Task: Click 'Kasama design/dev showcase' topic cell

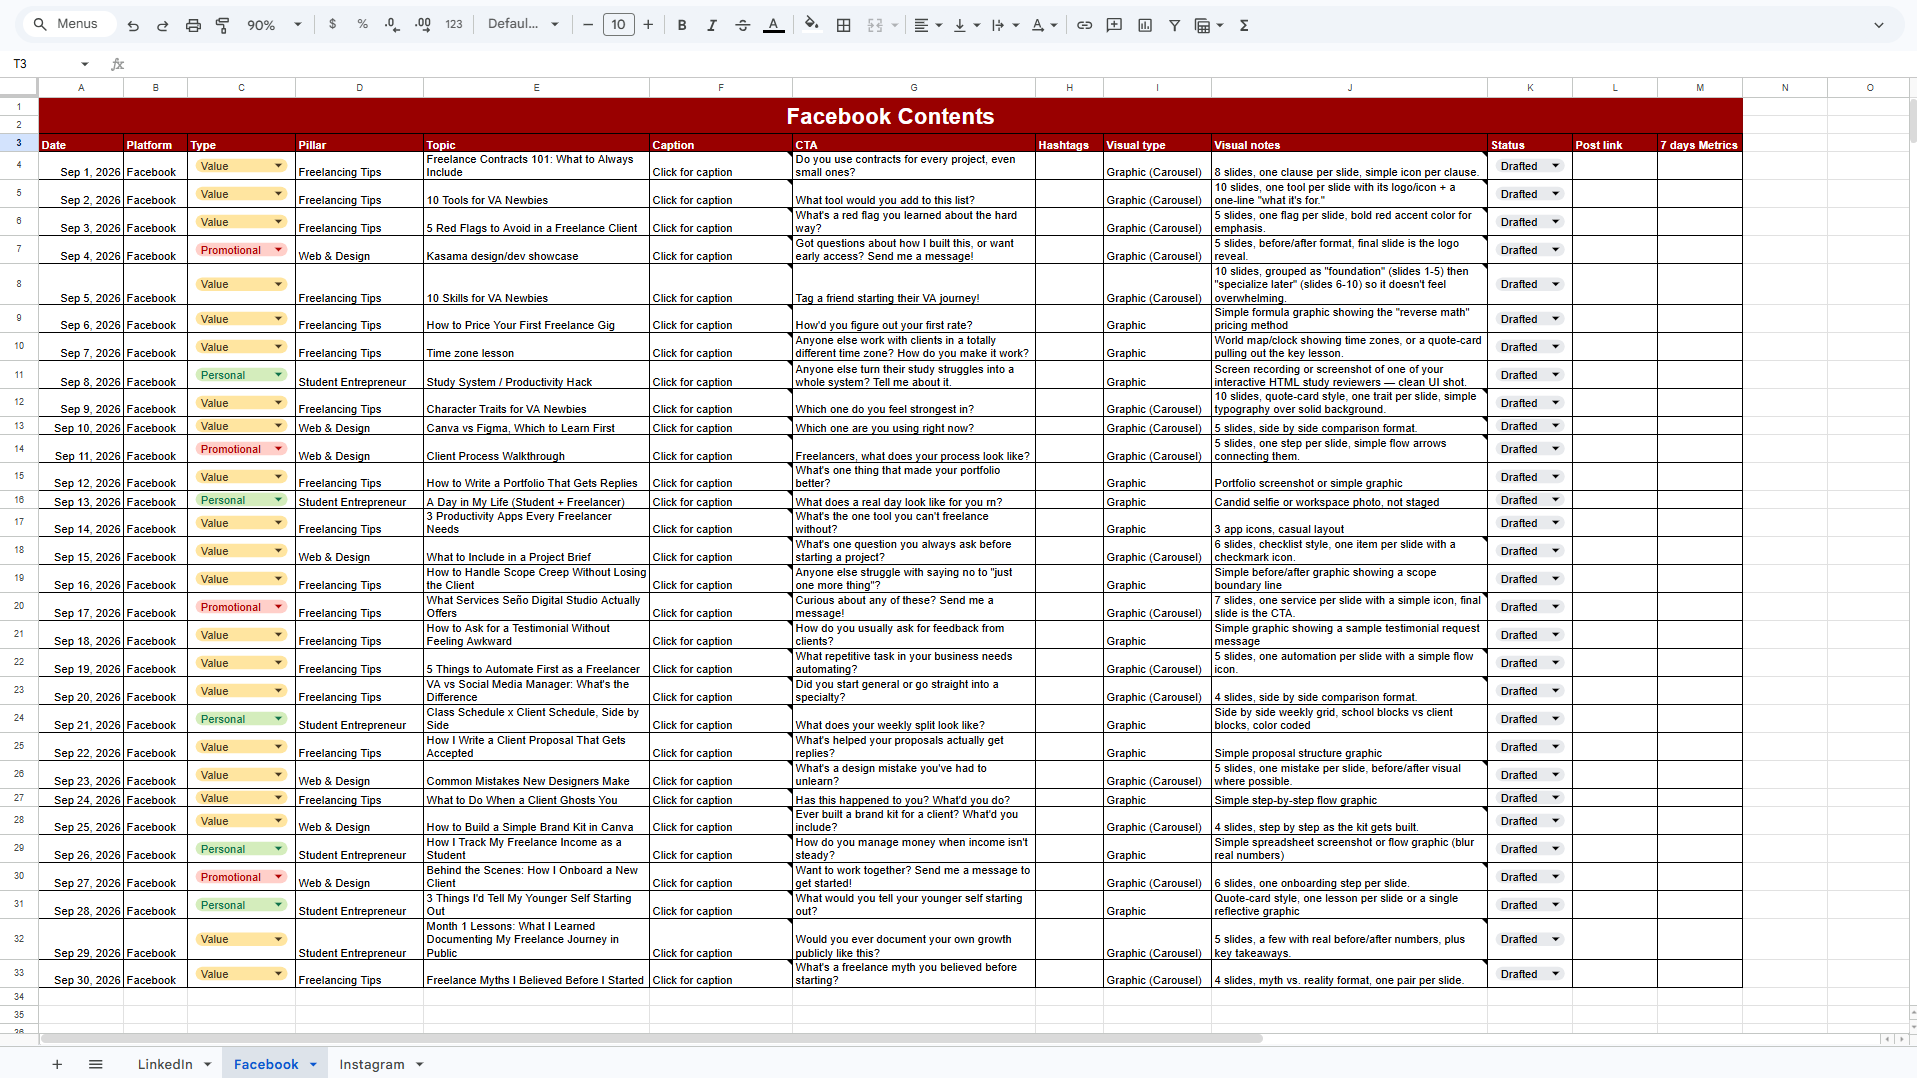Action: click(x=536, y=250)
